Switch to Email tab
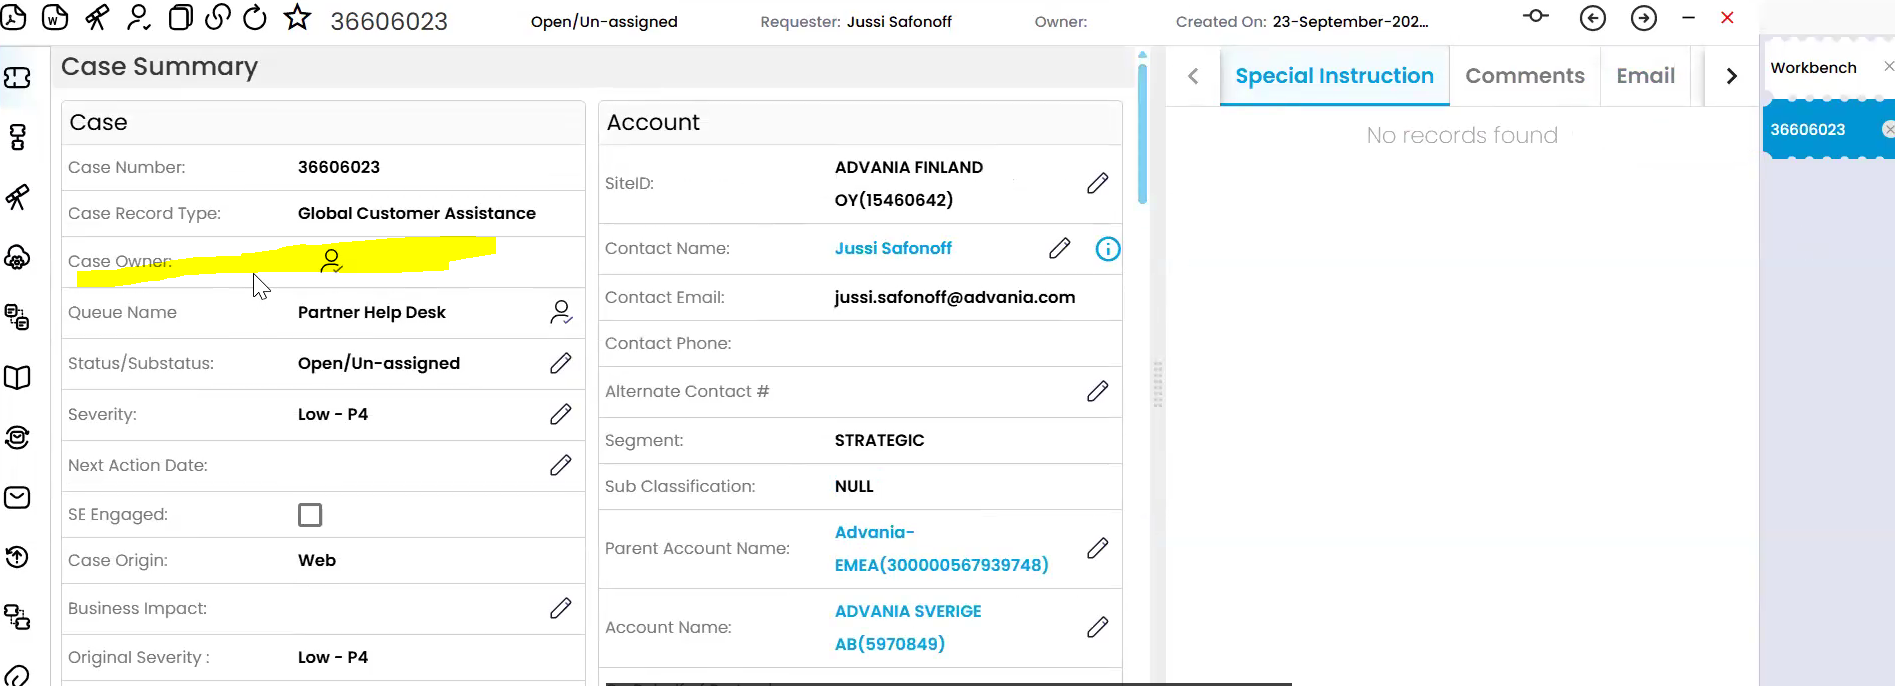Image resolution: width=1895 pixels, height=686 pixels. point(1645,76)
